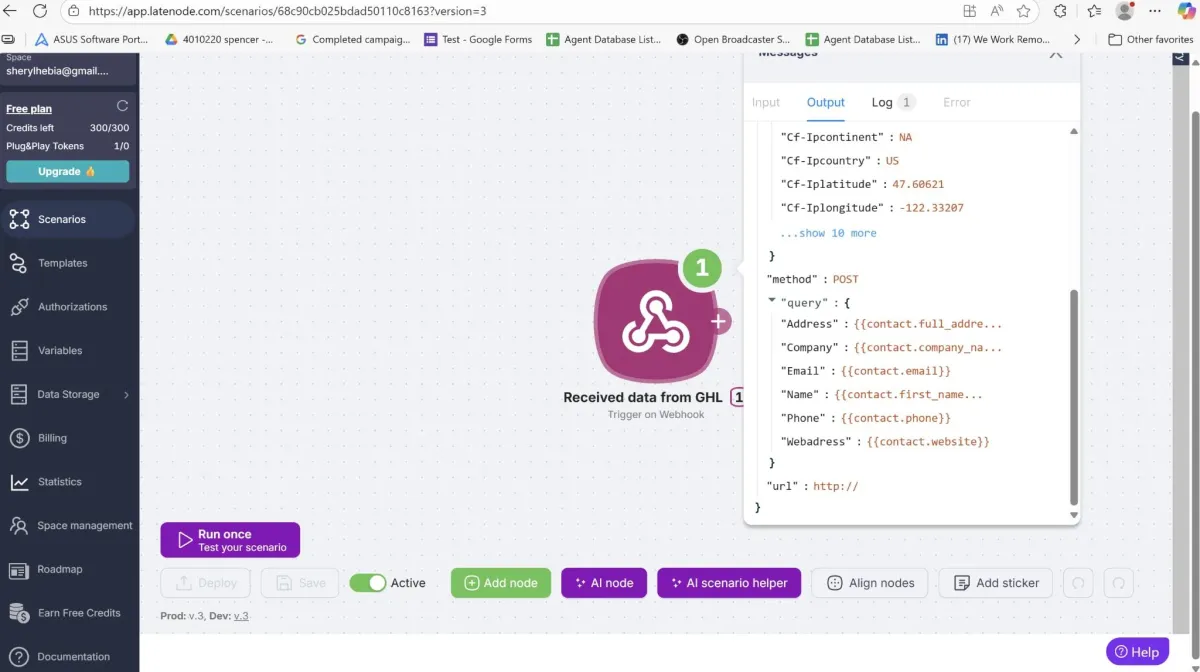Open the Dev v.3 version link
Viewport: 1200px width, 672px height.
[x=241, y=616]
